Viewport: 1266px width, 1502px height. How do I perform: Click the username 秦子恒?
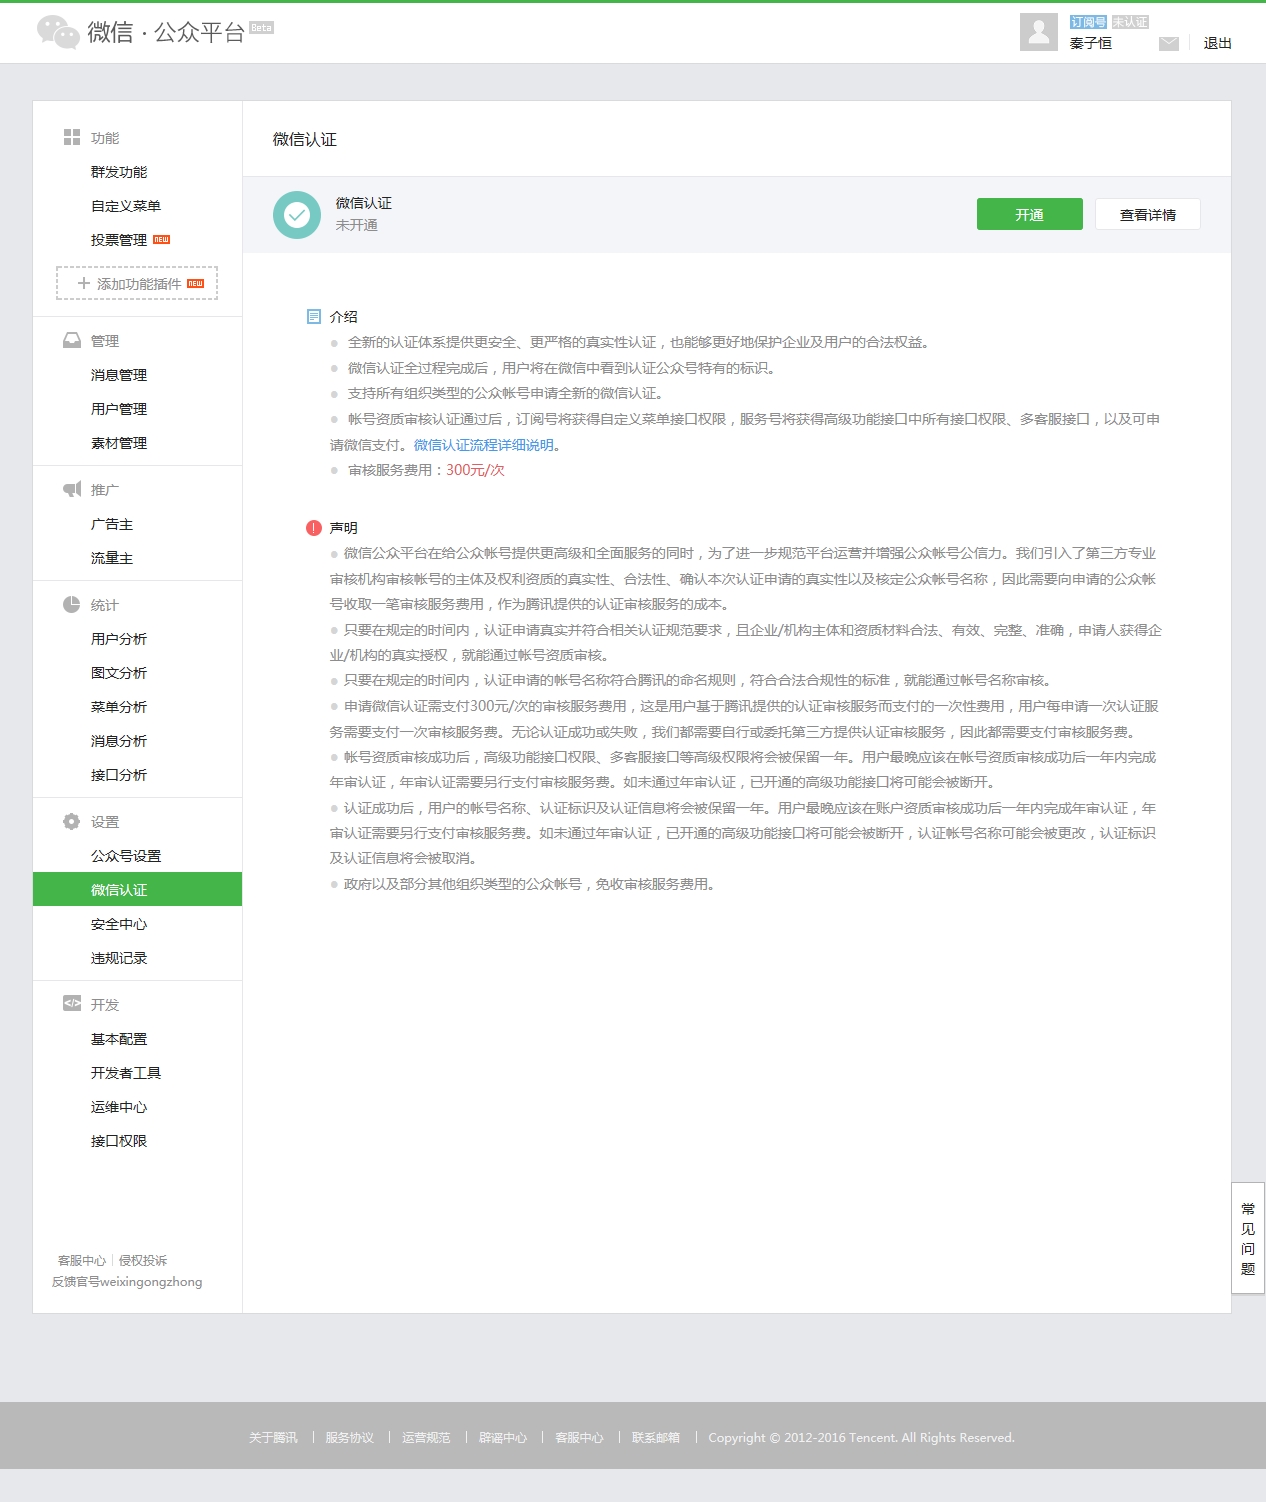[x=1091, y=43]
